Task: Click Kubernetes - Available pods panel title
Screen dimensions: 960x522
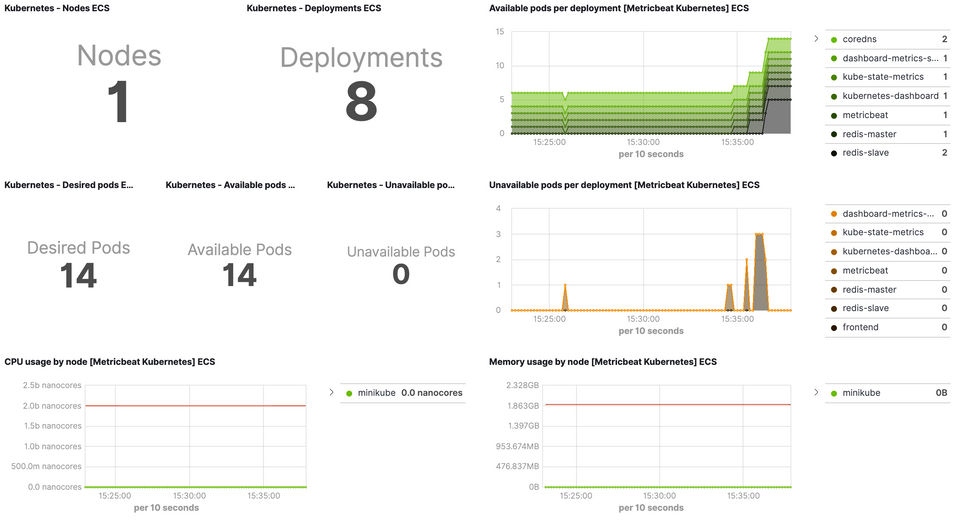Action: pyautogui.click(x=230, y=185)
